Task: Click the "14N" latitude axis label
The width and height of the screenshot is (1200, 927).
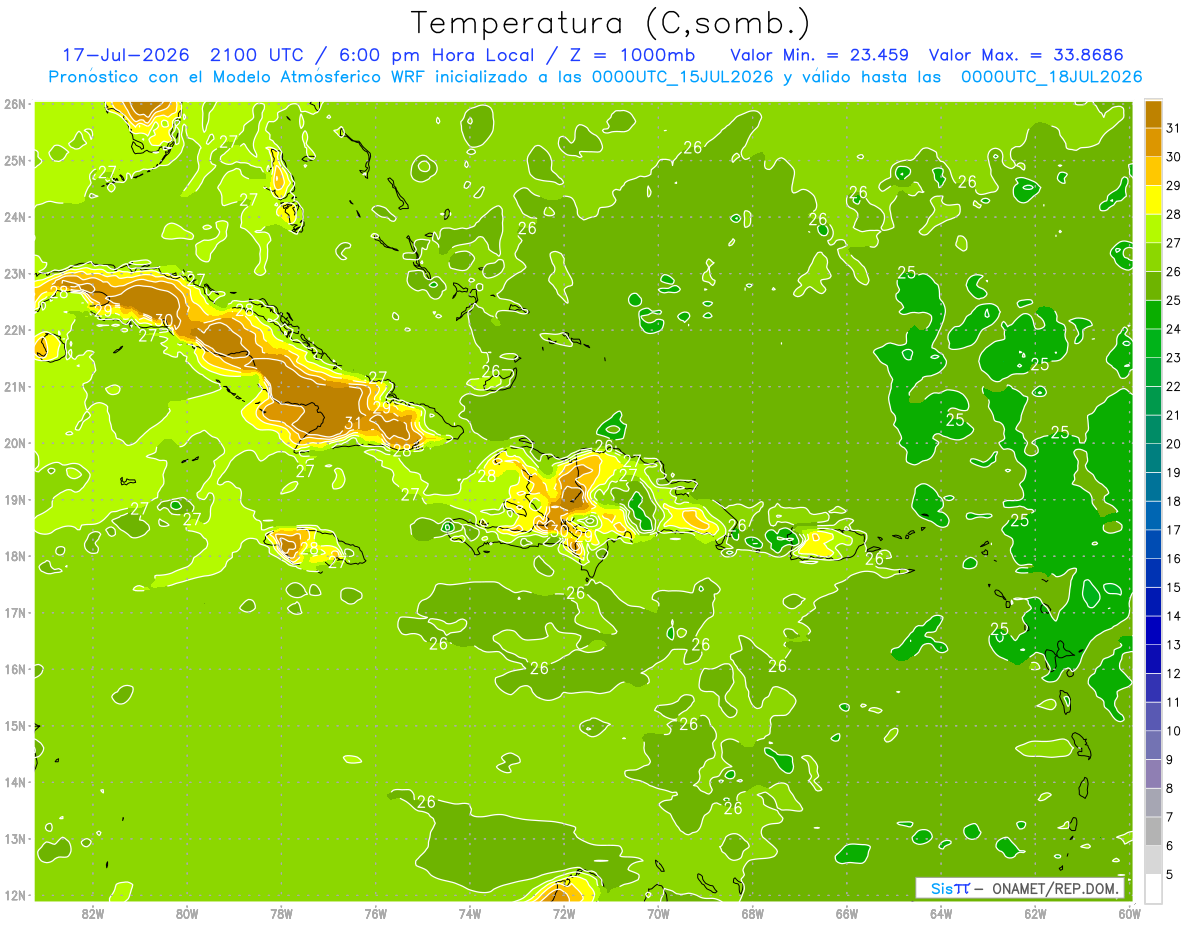Action: [x=15, y=782]
